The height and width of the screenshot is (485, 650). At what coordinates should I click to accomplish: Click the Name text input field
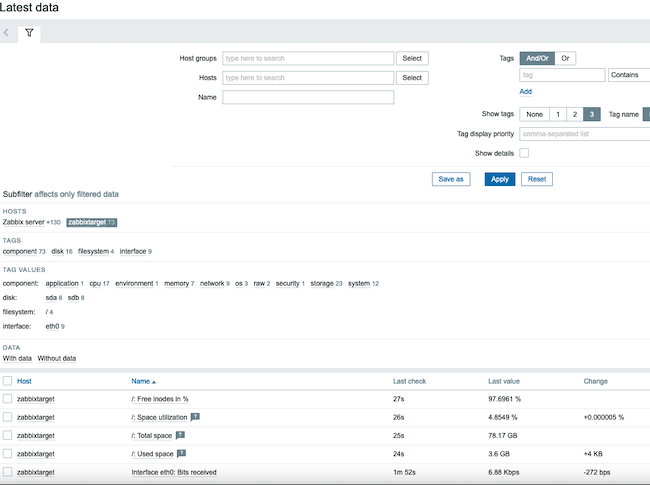(308, 97)
